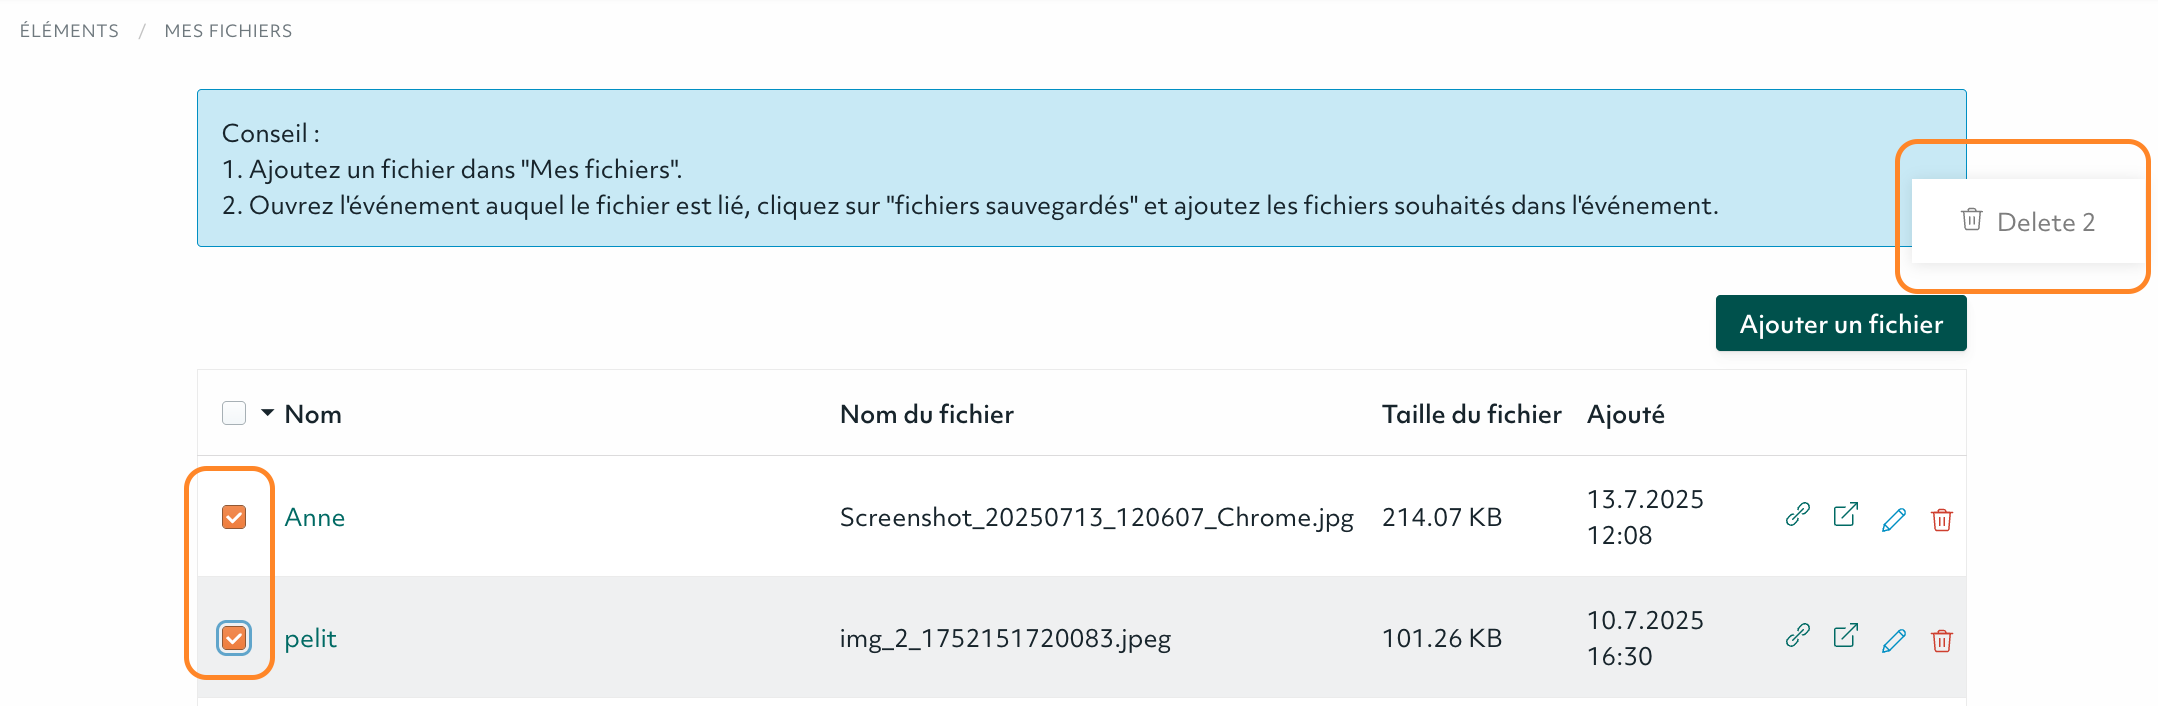Open the pelit file externally
Viewport: 2158px width, 706px height.
1845,636
